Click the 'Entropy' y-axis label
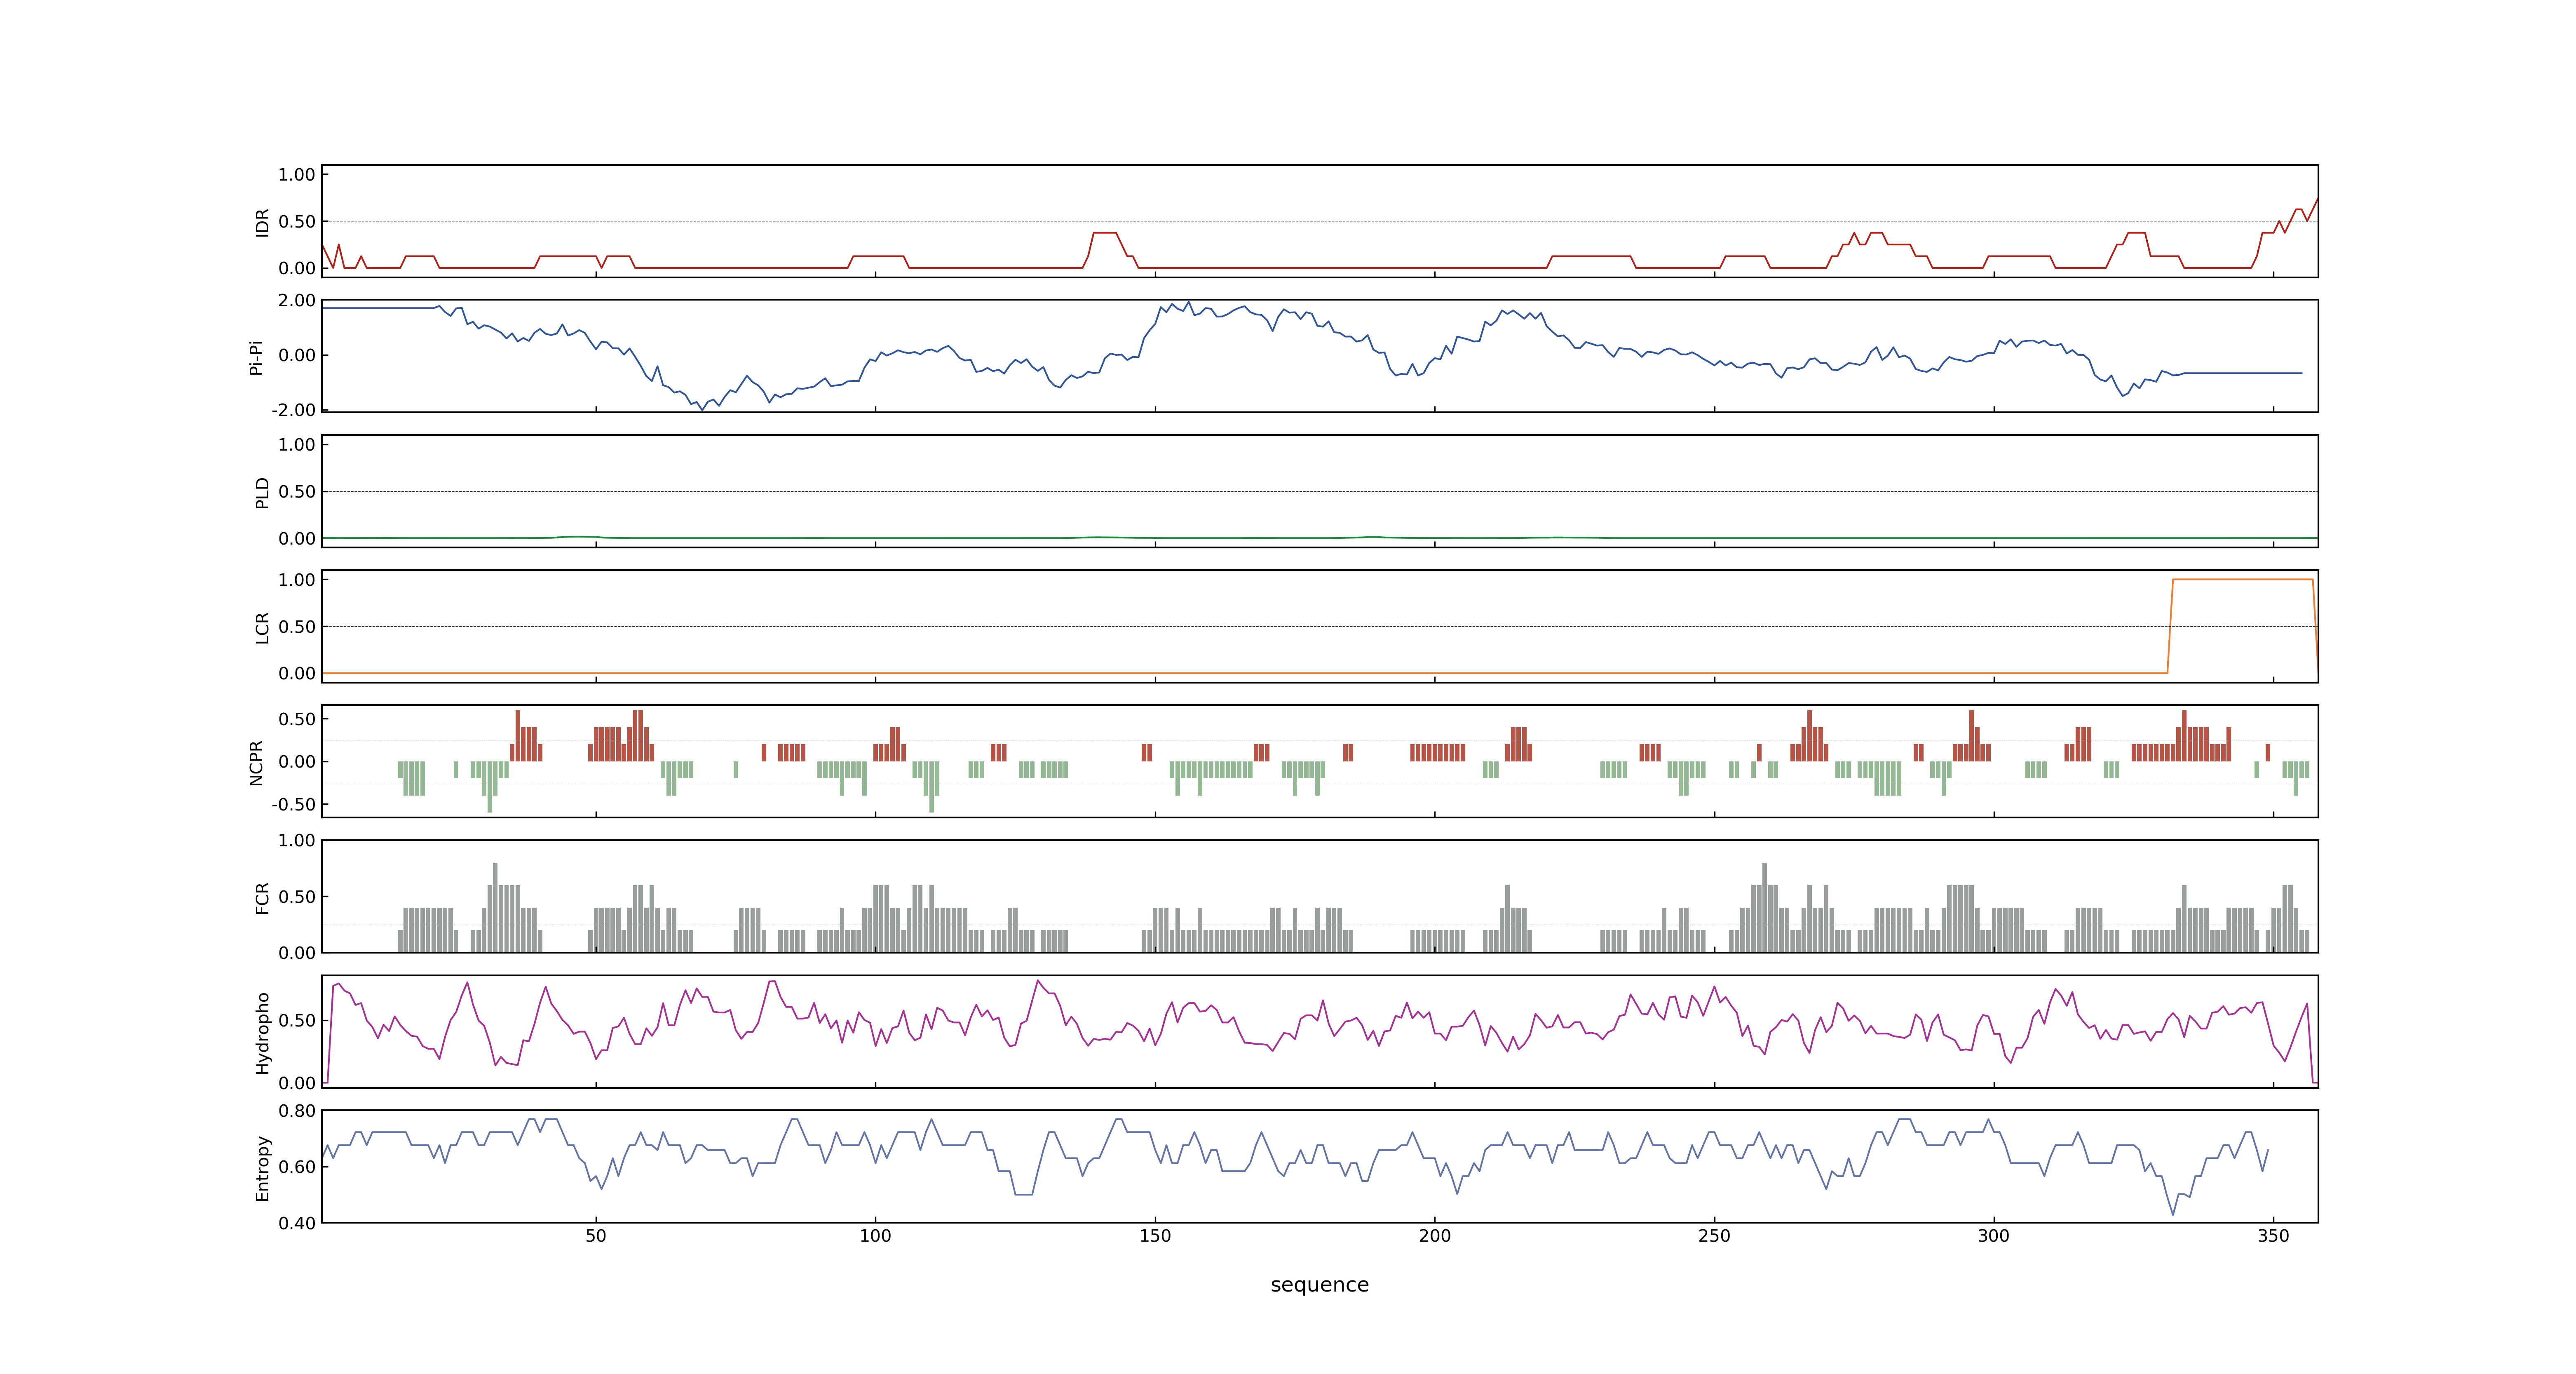The image size is (2576, 1374). 263,1168
